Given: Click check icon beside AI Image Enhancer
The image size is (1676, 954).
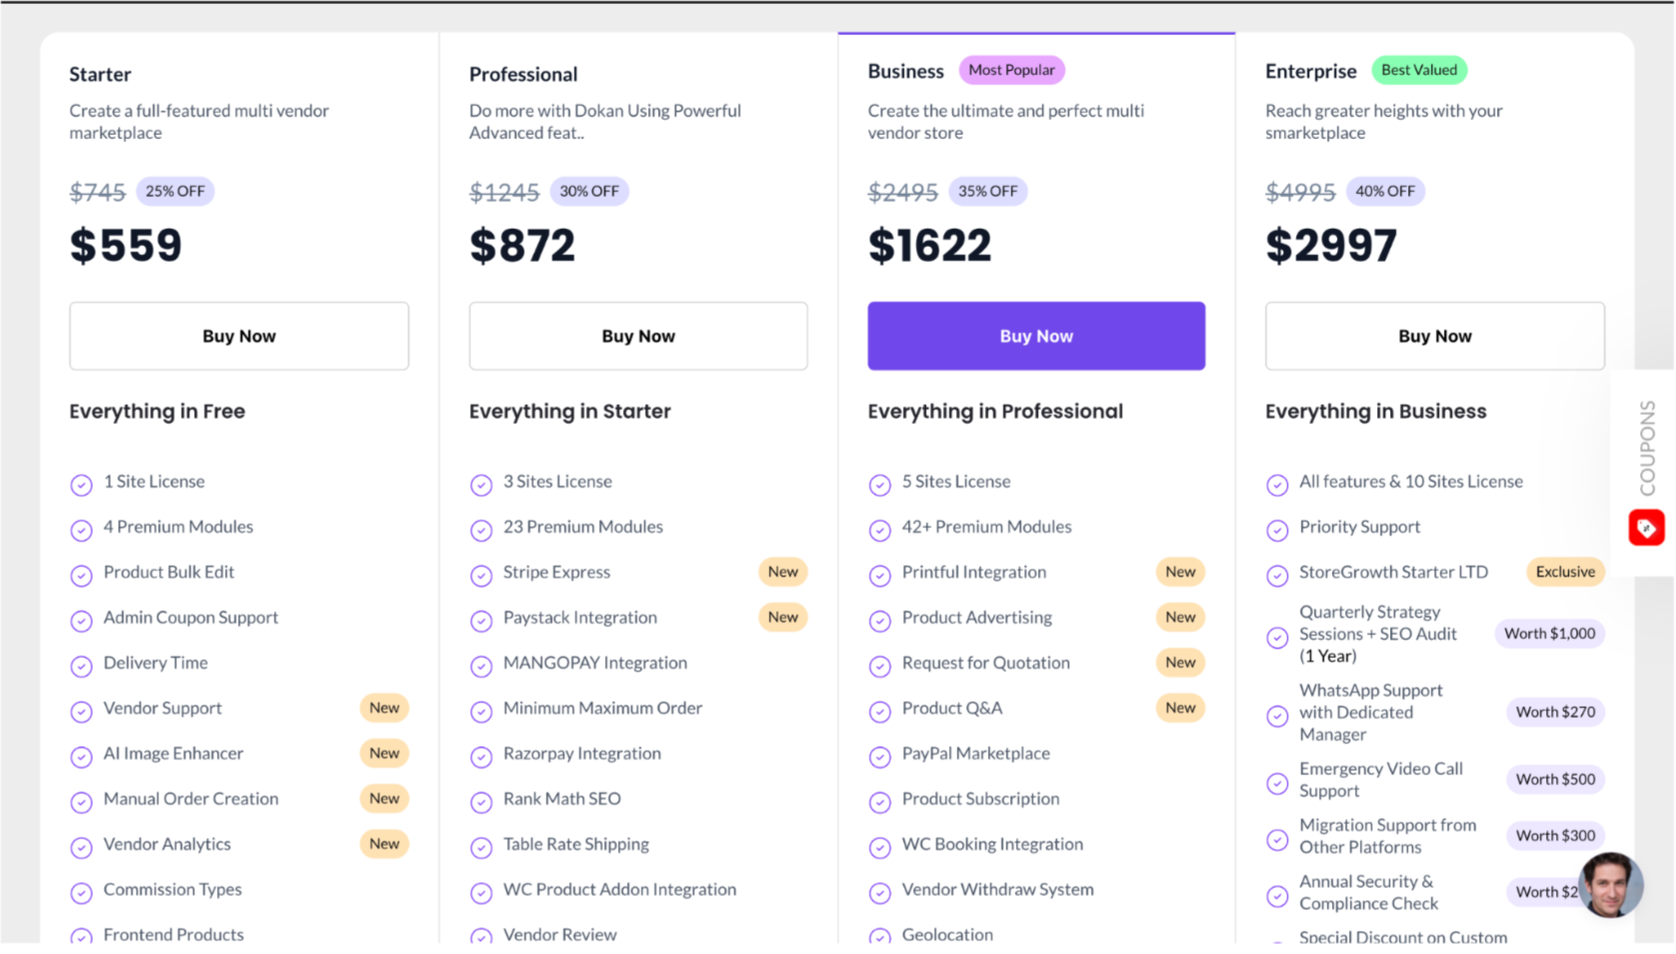Looking at the screenshot, I should (x=81, y=757).
